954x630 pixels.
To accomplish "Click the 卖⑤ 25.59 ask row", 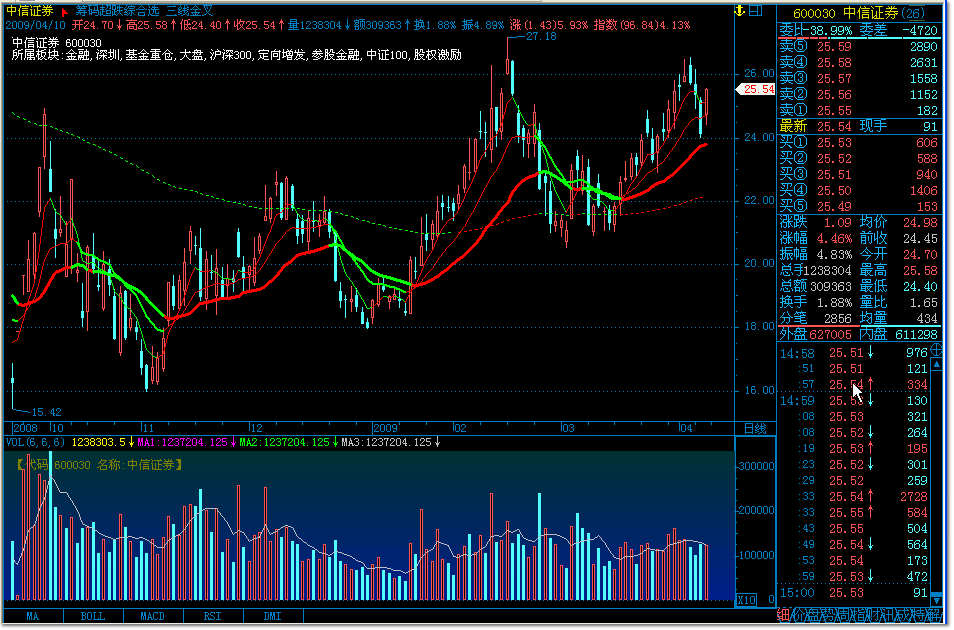I will pos(859,47).
